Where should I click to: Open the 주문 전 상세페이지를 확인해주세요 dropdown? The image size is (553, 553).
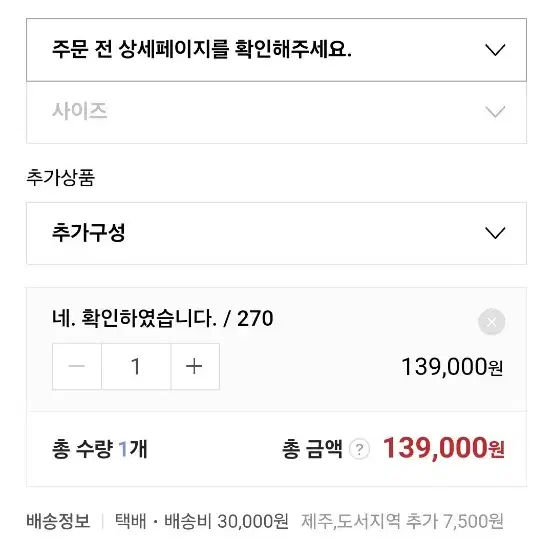(x=276, y=50)
